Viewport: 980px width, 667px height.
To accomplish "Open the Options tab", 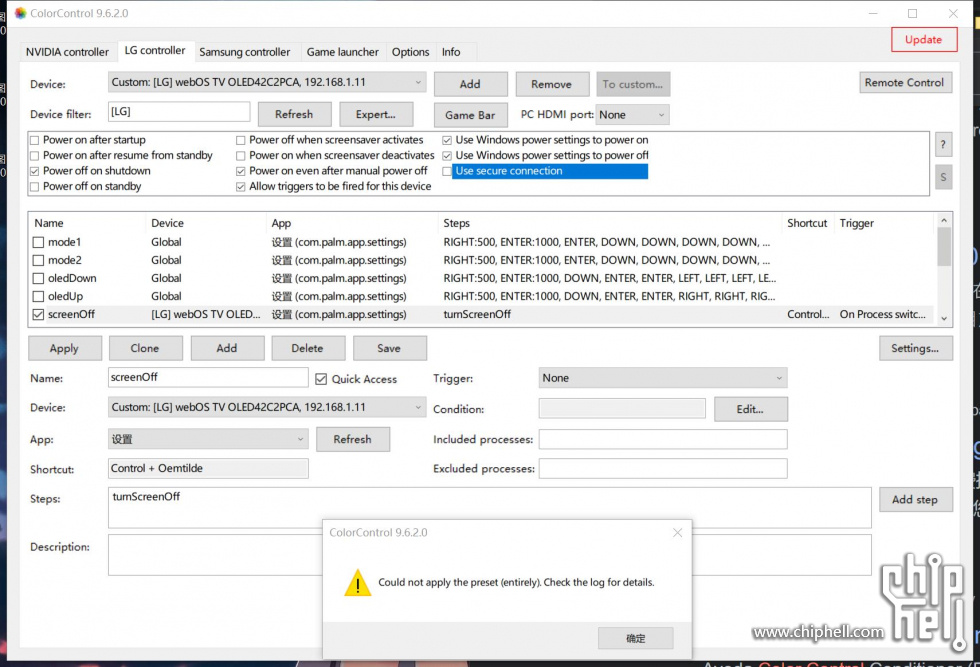I will (x=411, y=52).
